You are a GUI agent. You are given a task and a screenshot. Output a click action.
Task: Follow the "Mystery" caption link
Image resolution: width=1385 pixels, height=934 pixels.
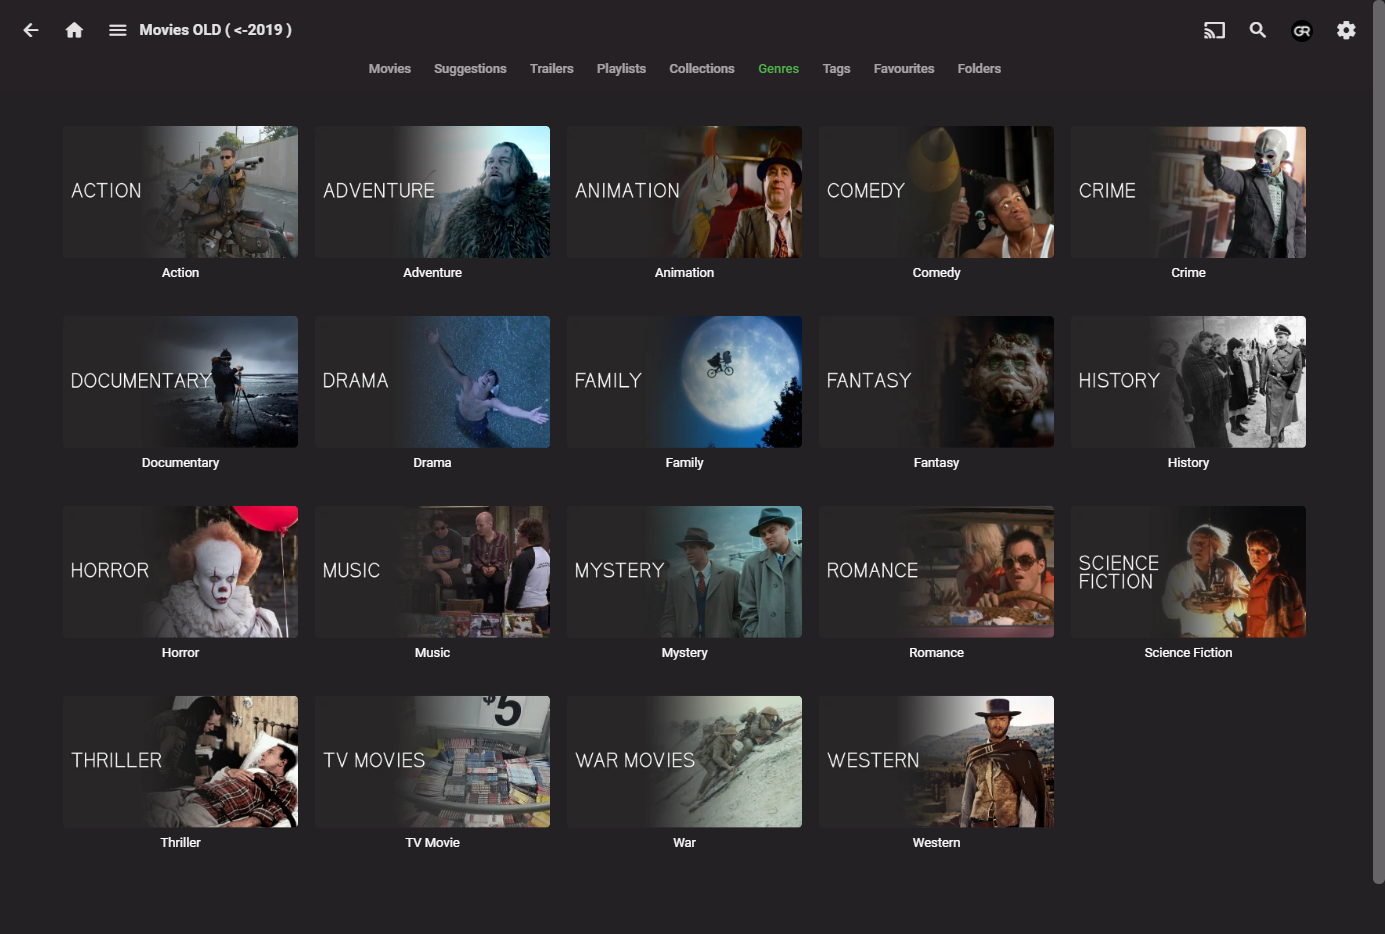tap(684, 653)
